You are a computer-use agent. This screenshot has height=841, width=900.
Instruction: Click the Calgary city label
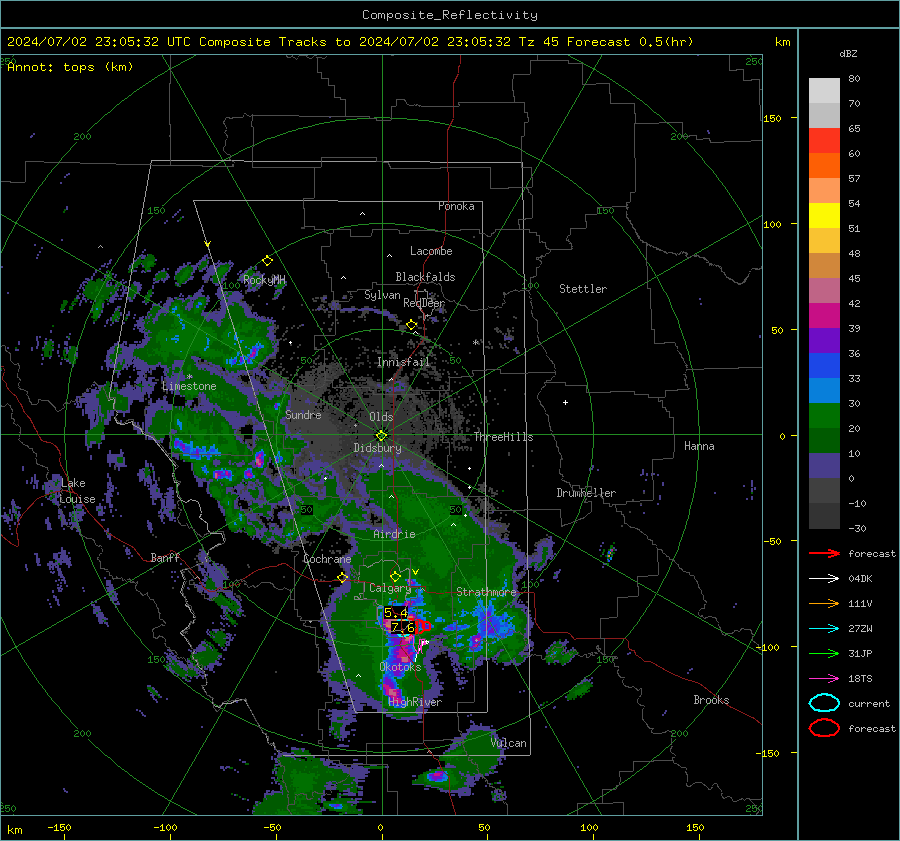[390, 588]
